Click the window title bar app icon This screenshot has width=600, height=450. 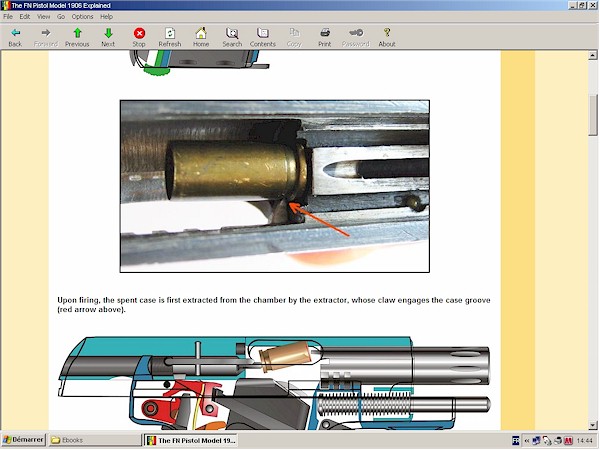click(x=5, y=5)
